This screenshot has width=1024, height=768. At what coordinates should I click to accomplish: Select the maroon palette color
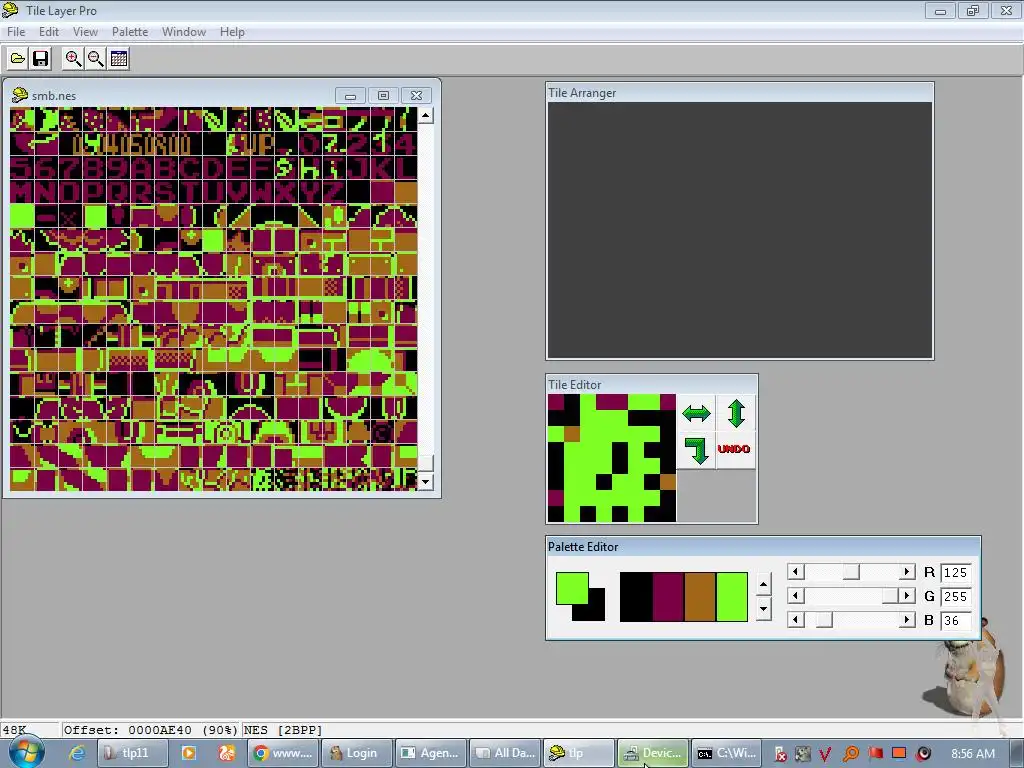click(667, 597)
